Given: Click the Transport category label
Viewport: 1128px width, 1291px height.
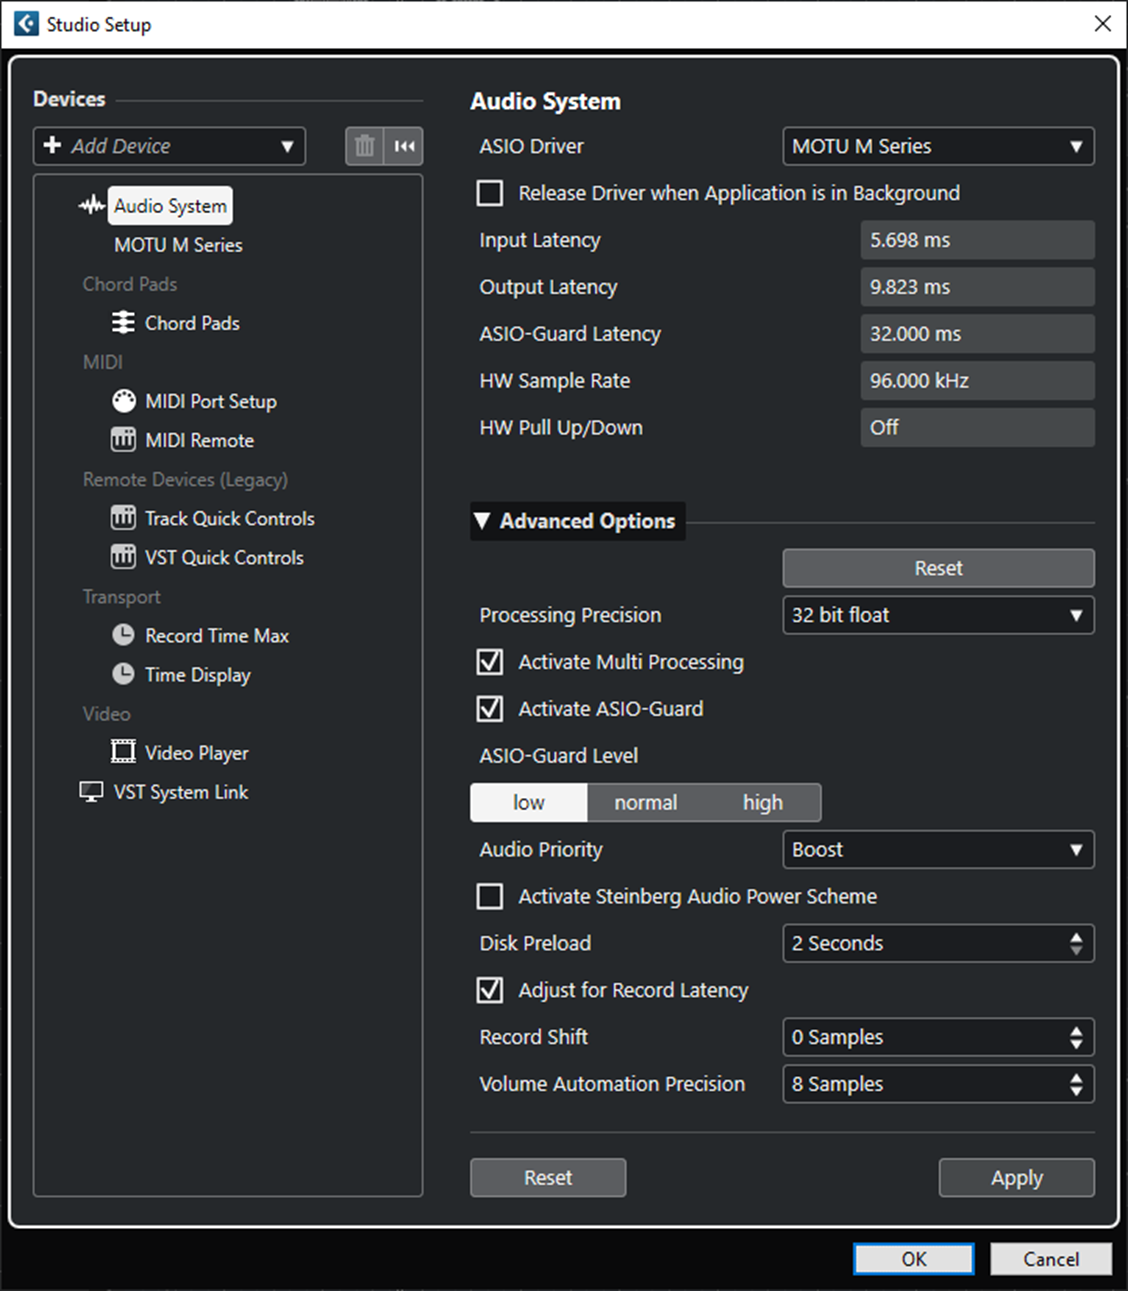Looking at the screenshot, I should [x=121, y=596].
